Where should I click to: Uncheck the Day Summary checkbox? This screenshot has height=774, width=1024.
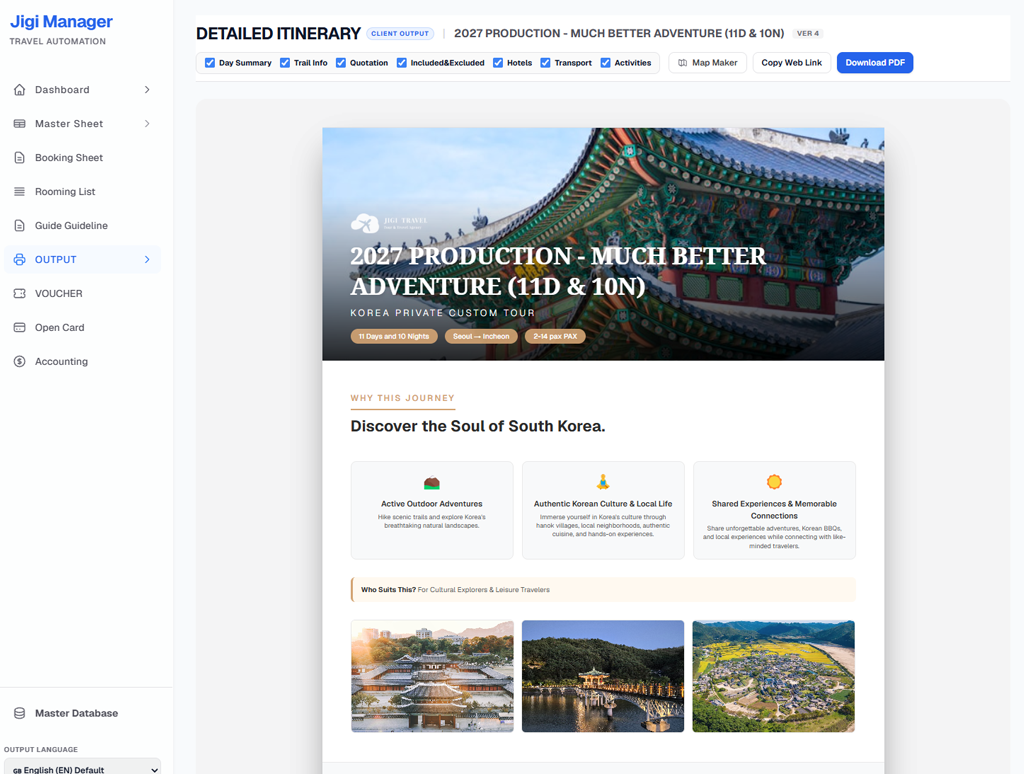click(210, 63)
